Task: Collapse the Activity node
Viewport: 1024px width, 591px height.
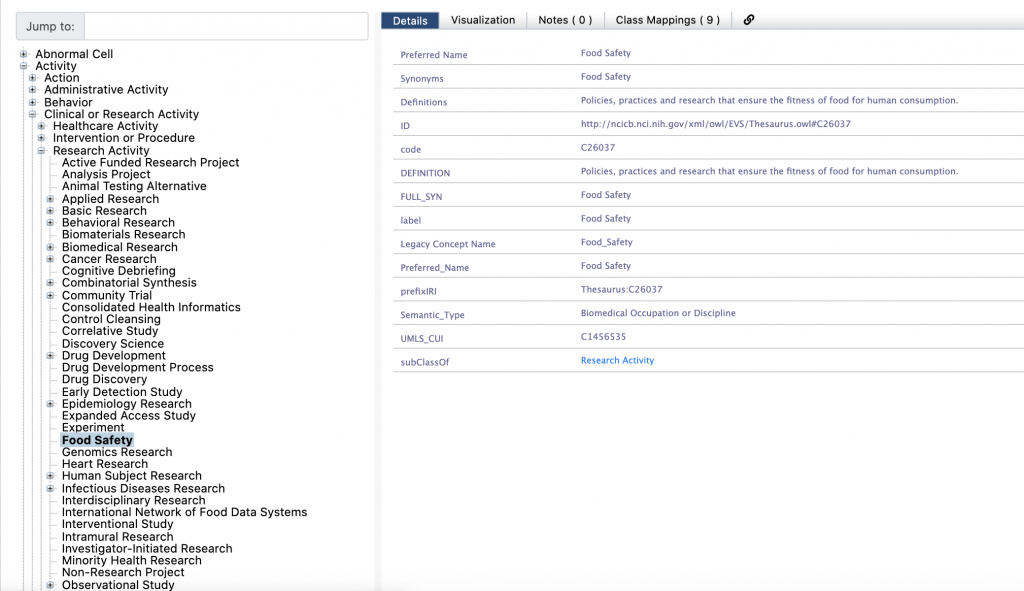Action: coord(24,66)
